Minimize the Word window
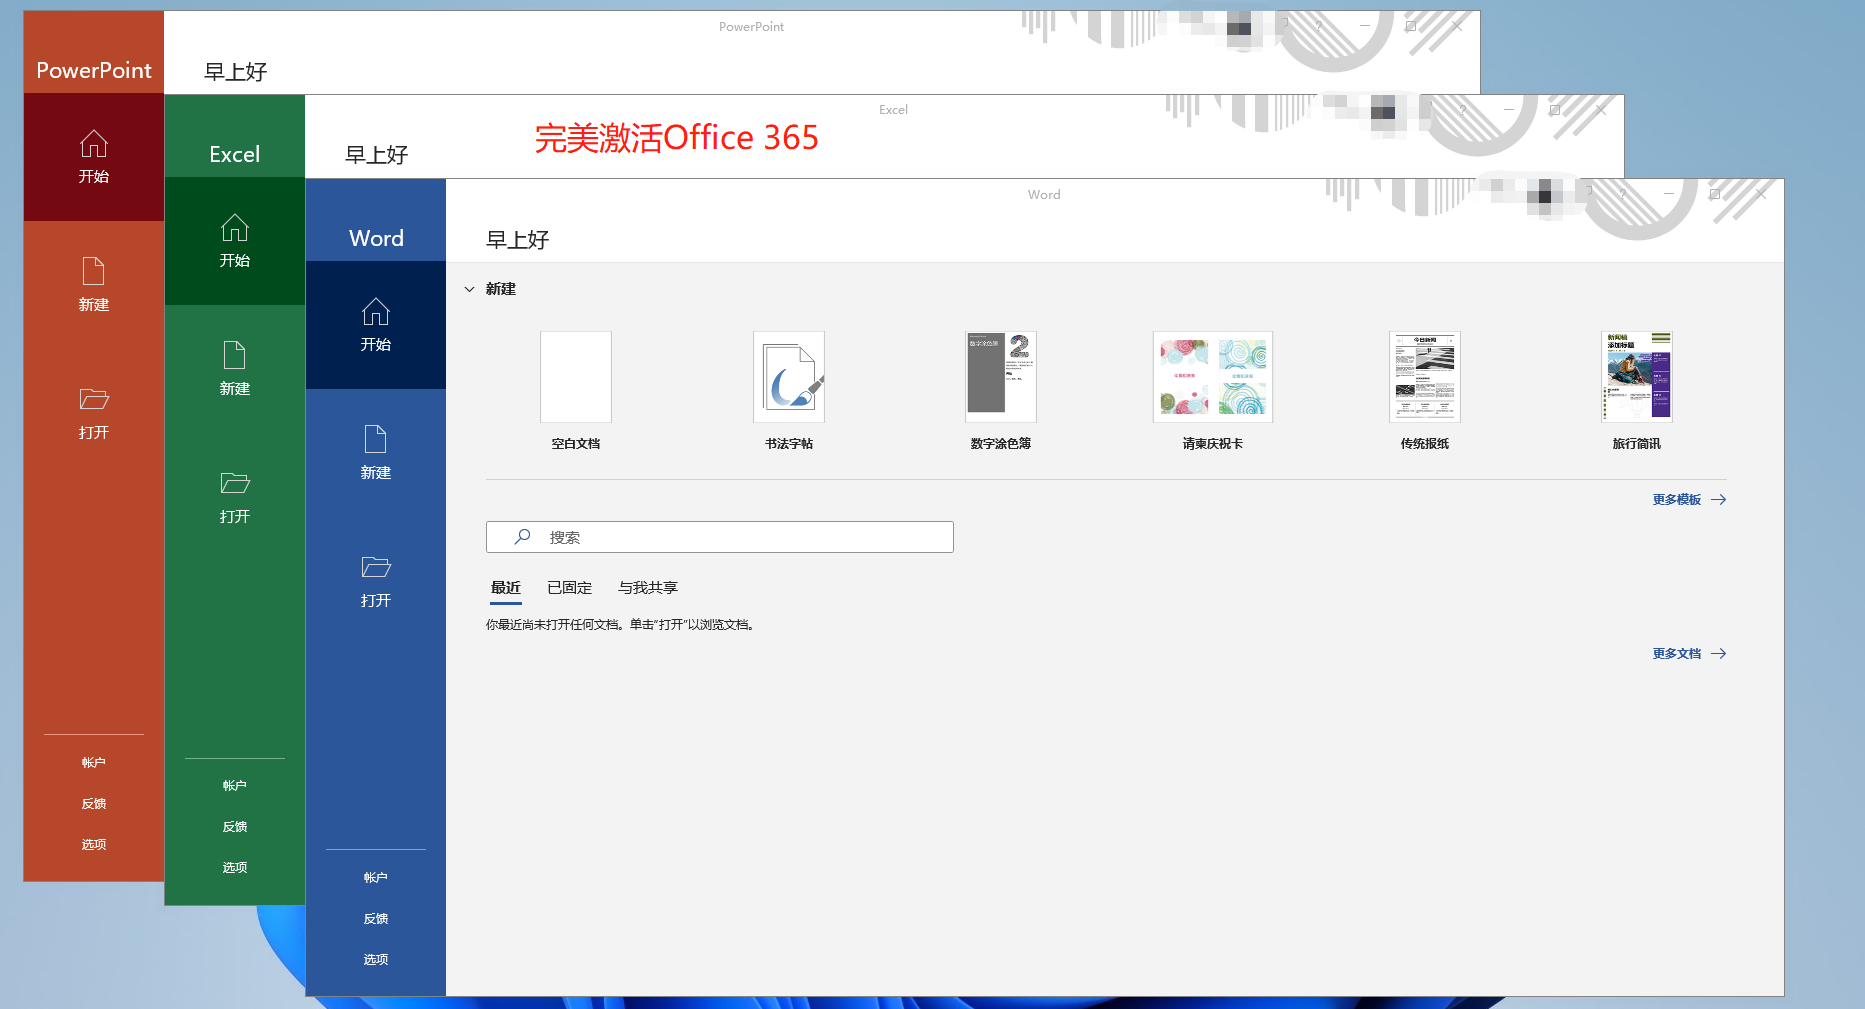 pos(1668,194)
